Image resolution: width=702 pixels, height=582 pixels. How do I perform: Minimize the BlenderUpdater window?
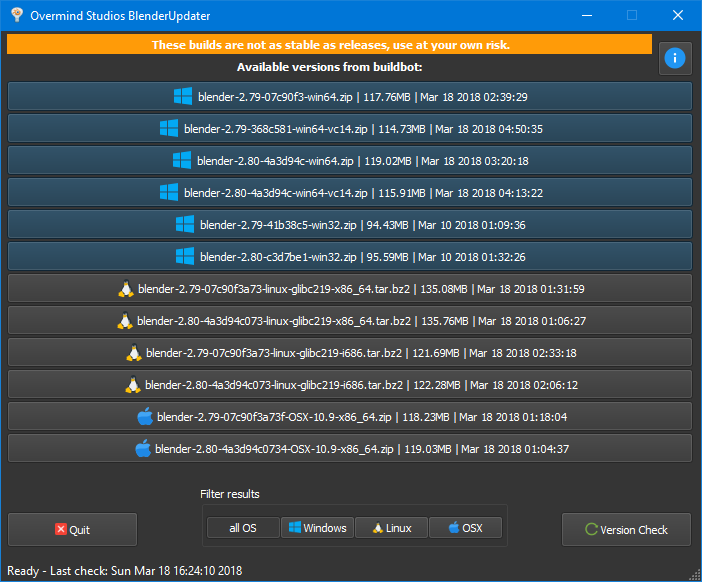[x=587, y=15]
